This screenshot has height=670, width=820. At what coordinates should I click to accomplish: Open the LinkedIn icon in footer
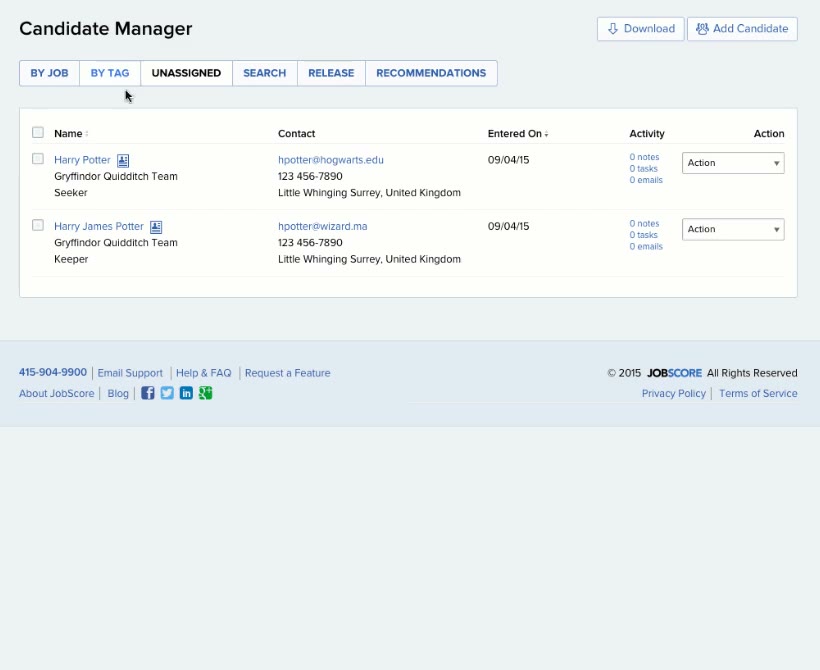(186, 393)
